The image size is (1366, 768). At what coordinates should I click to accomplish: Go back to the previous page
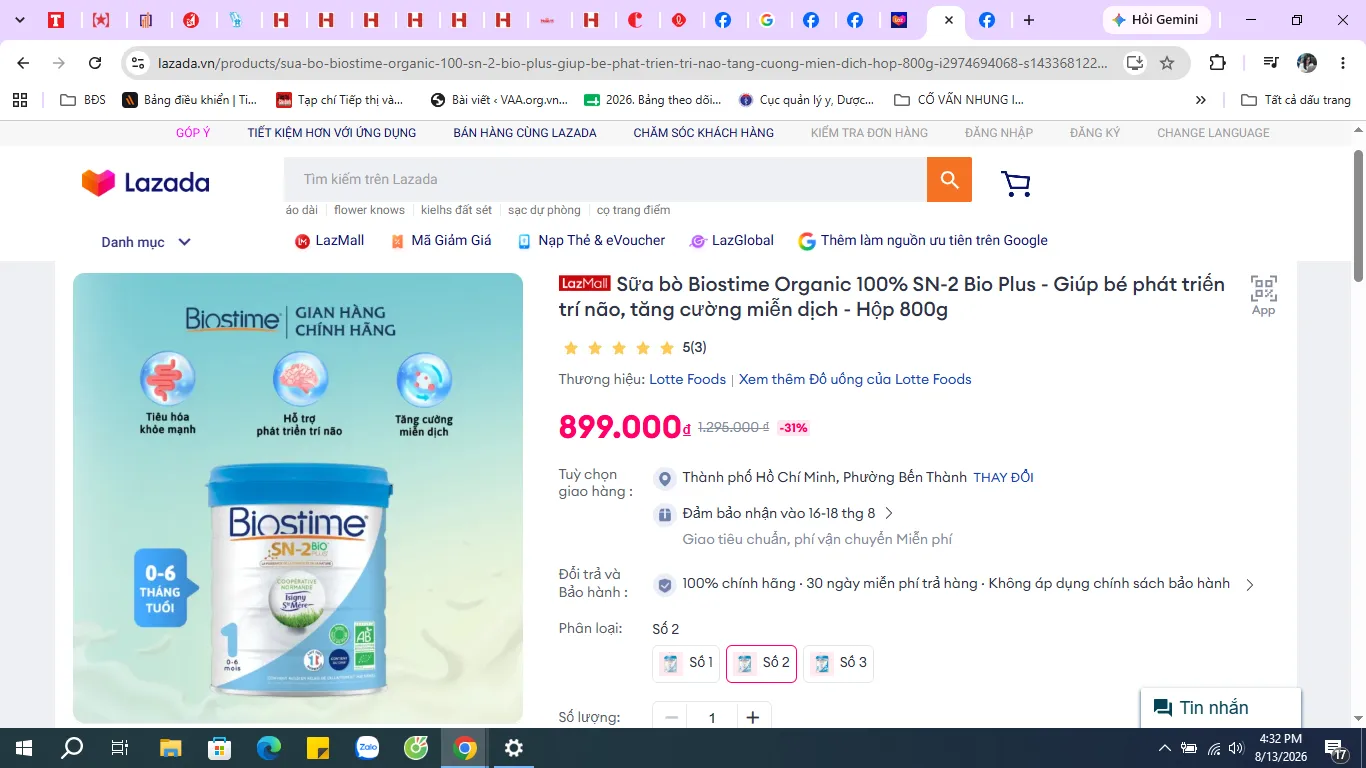(23, 63)
